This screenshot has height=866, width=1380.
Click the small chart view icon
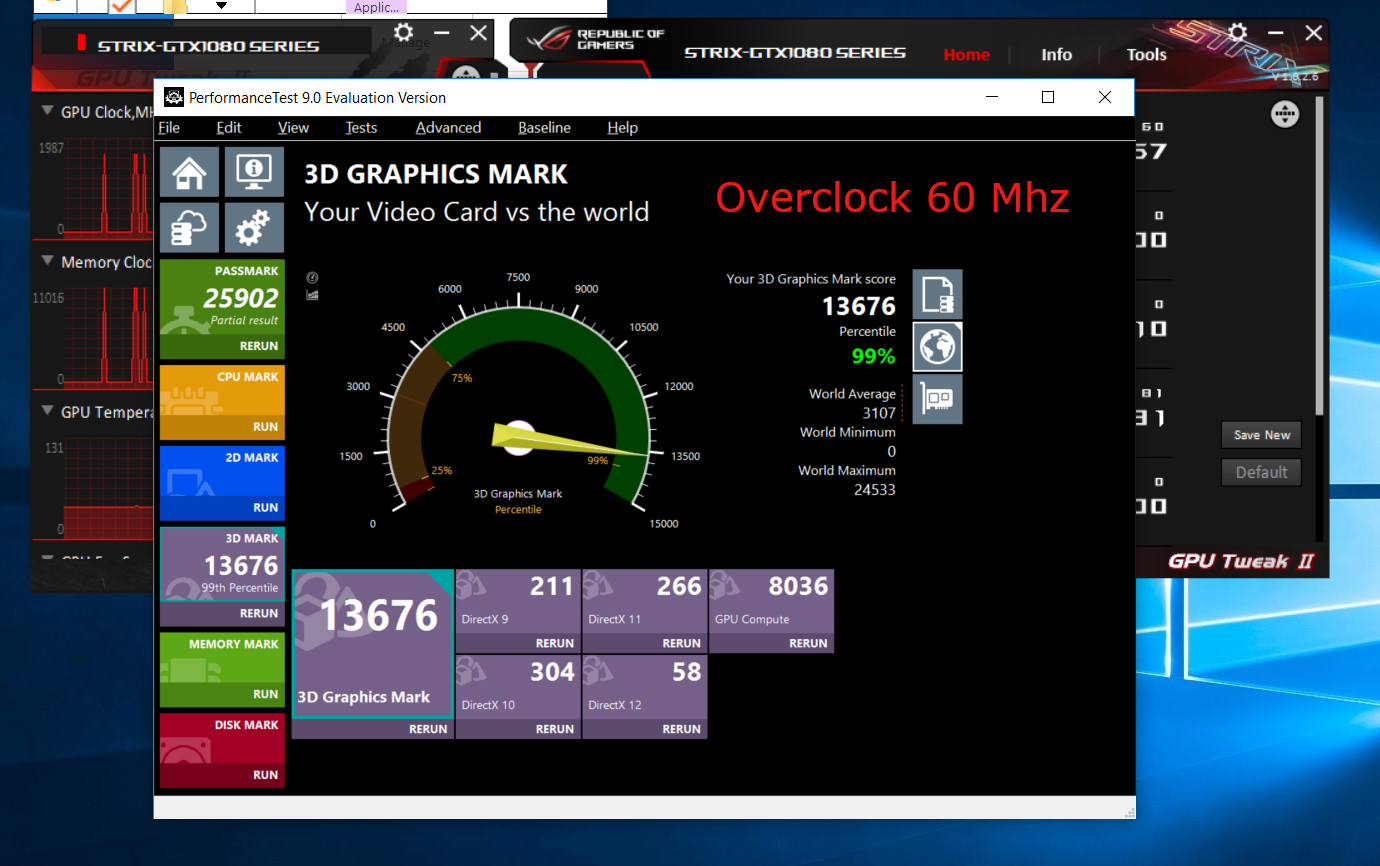tap(312, 295)
